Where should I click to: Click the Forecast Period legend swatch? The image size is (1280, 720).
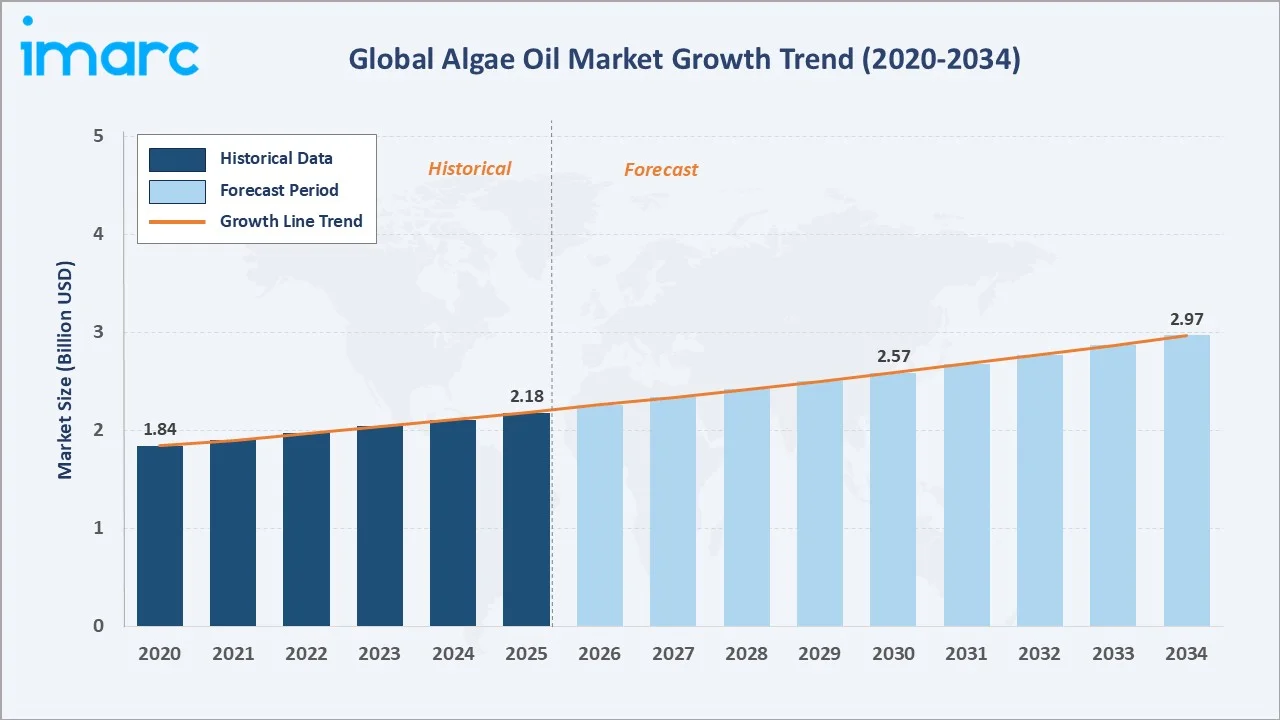177,191
